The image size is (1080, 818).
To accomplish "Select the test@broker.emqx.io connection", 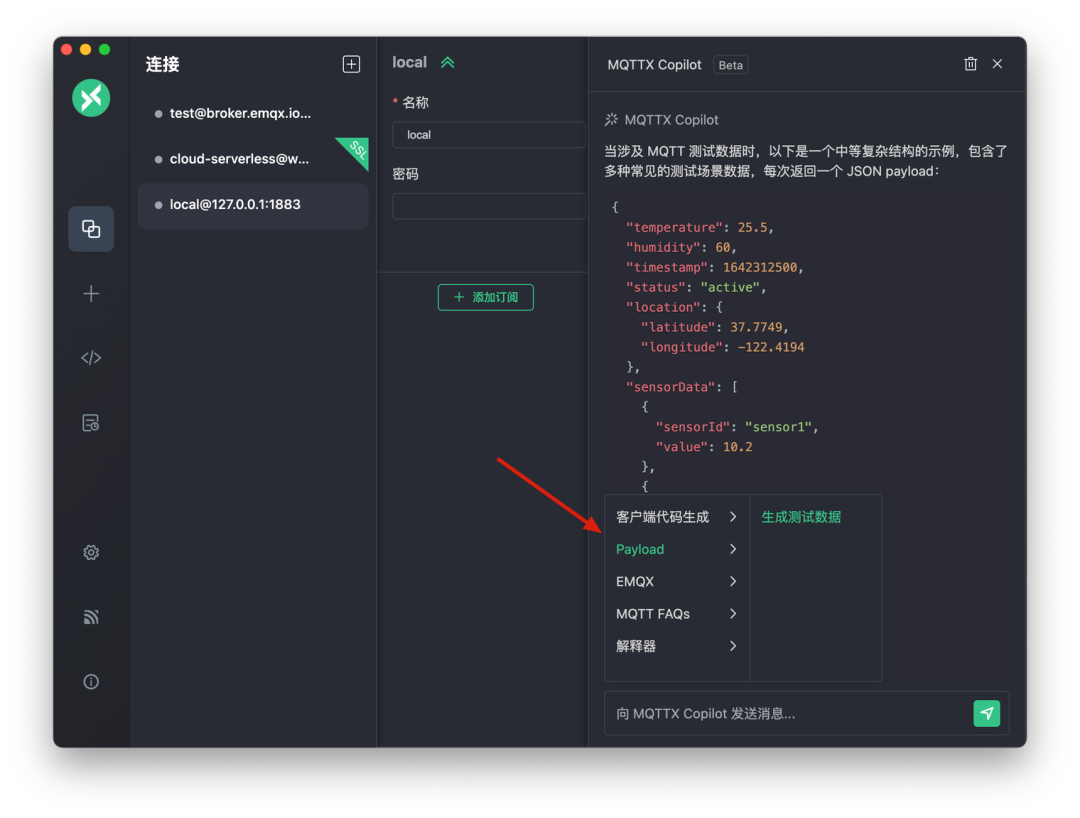I will pos(253,114).
